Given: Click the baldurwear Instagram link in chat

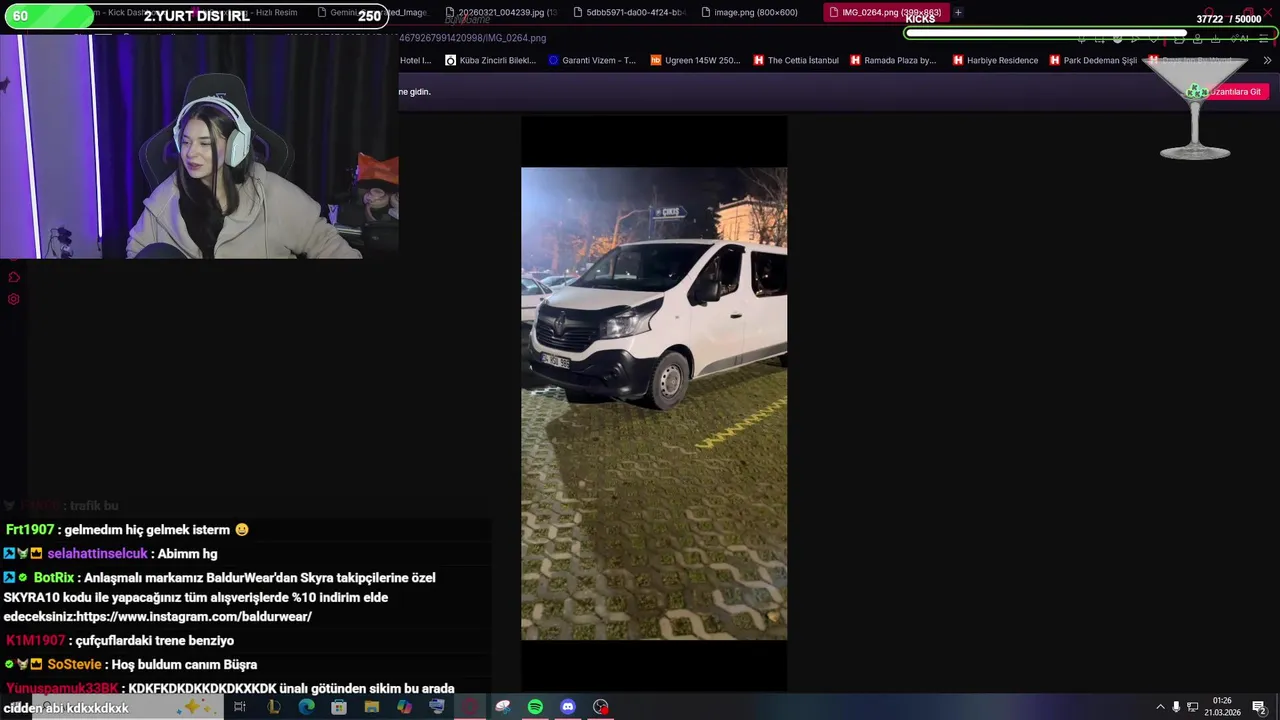Looking at the screenshot, I should click(194, 617).
